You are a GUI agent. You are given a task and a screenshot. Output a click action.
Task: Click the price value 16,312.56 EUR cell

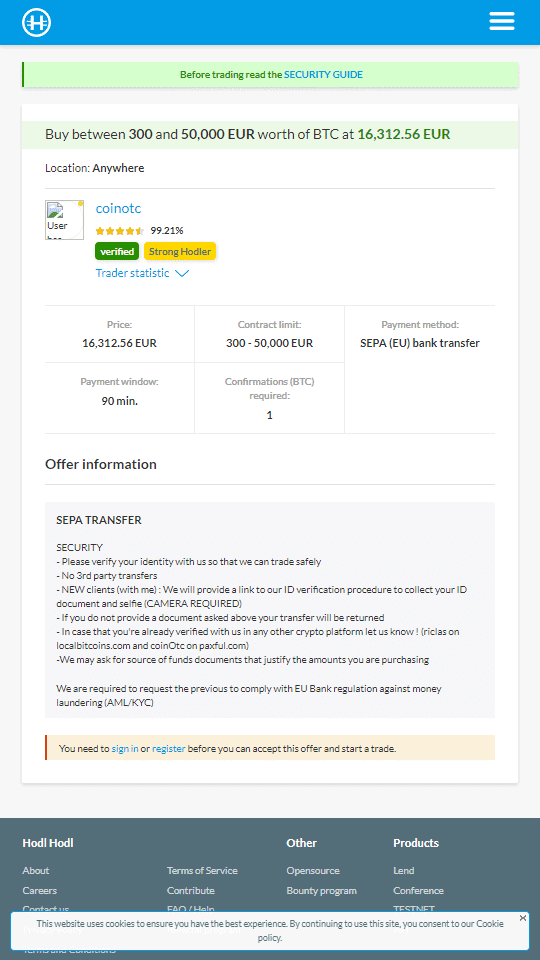click(119, 343)
